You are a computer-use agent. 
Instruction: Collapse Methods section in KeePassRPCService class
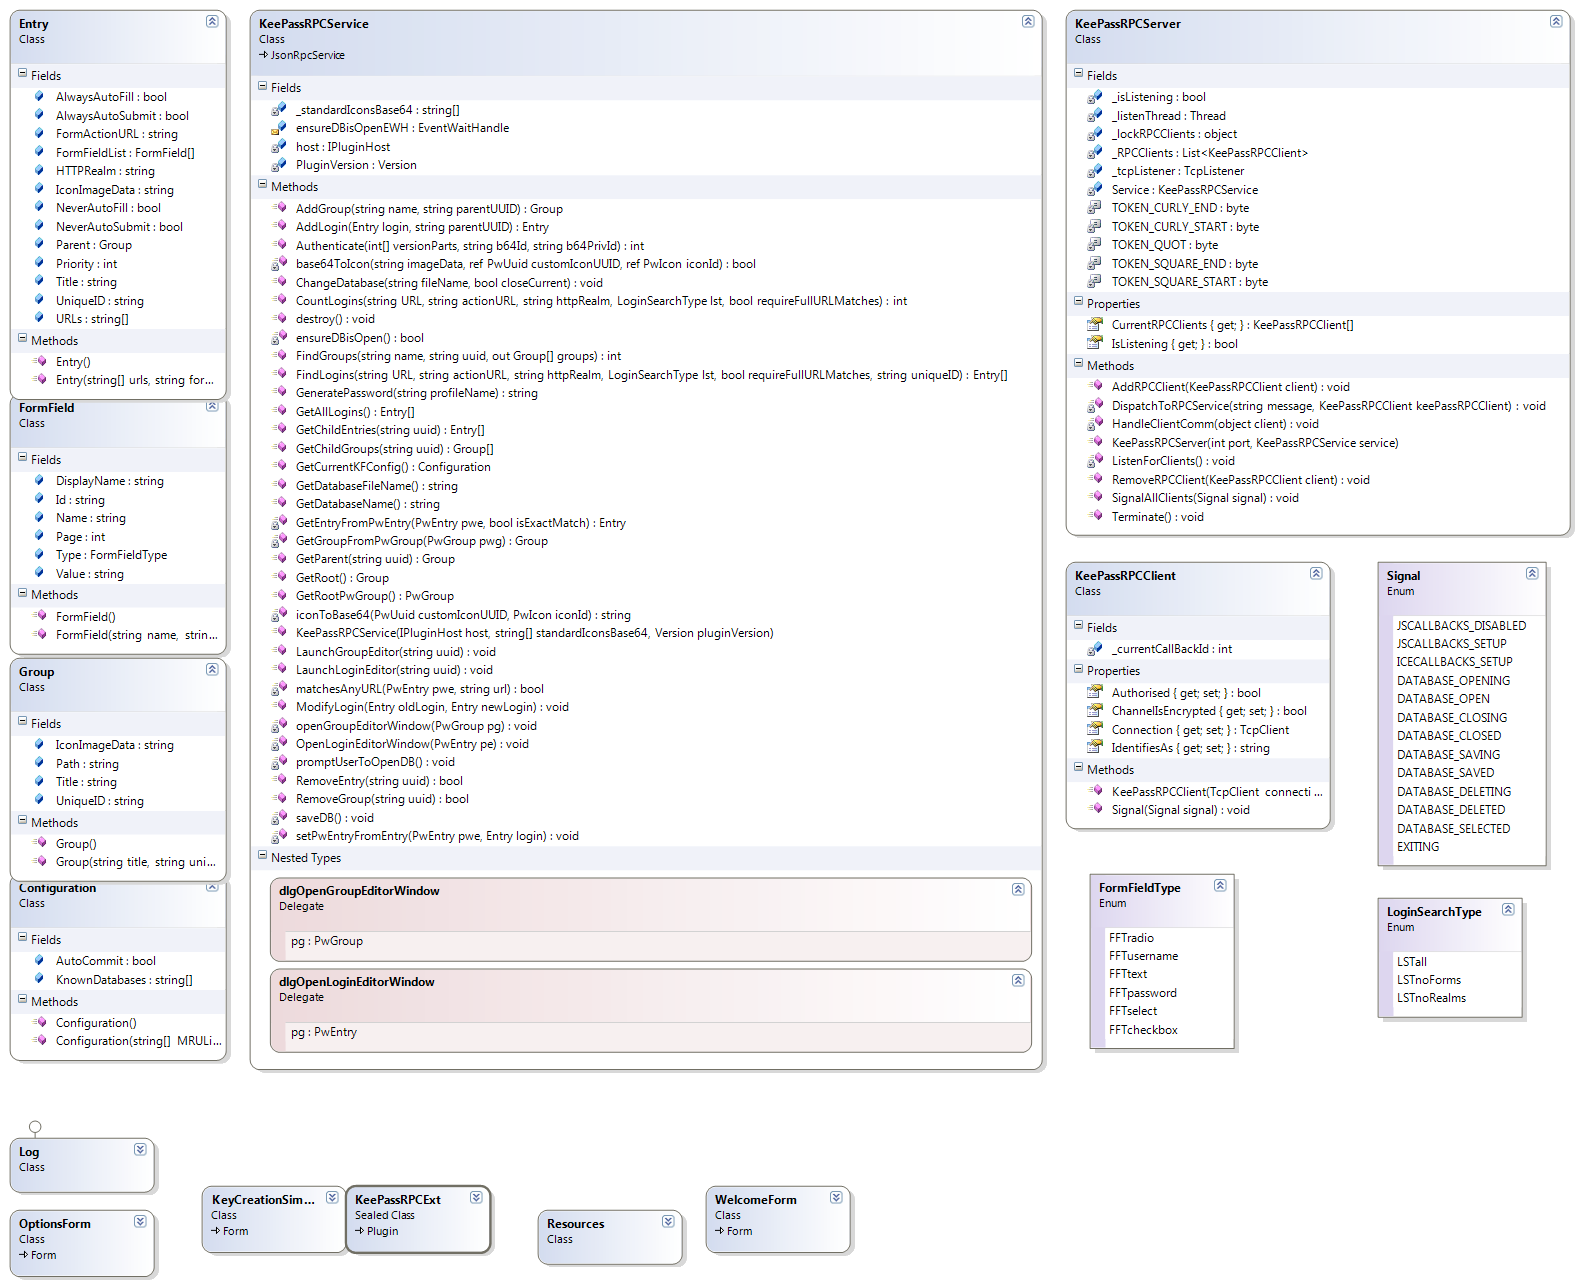[x=262, y=185]
